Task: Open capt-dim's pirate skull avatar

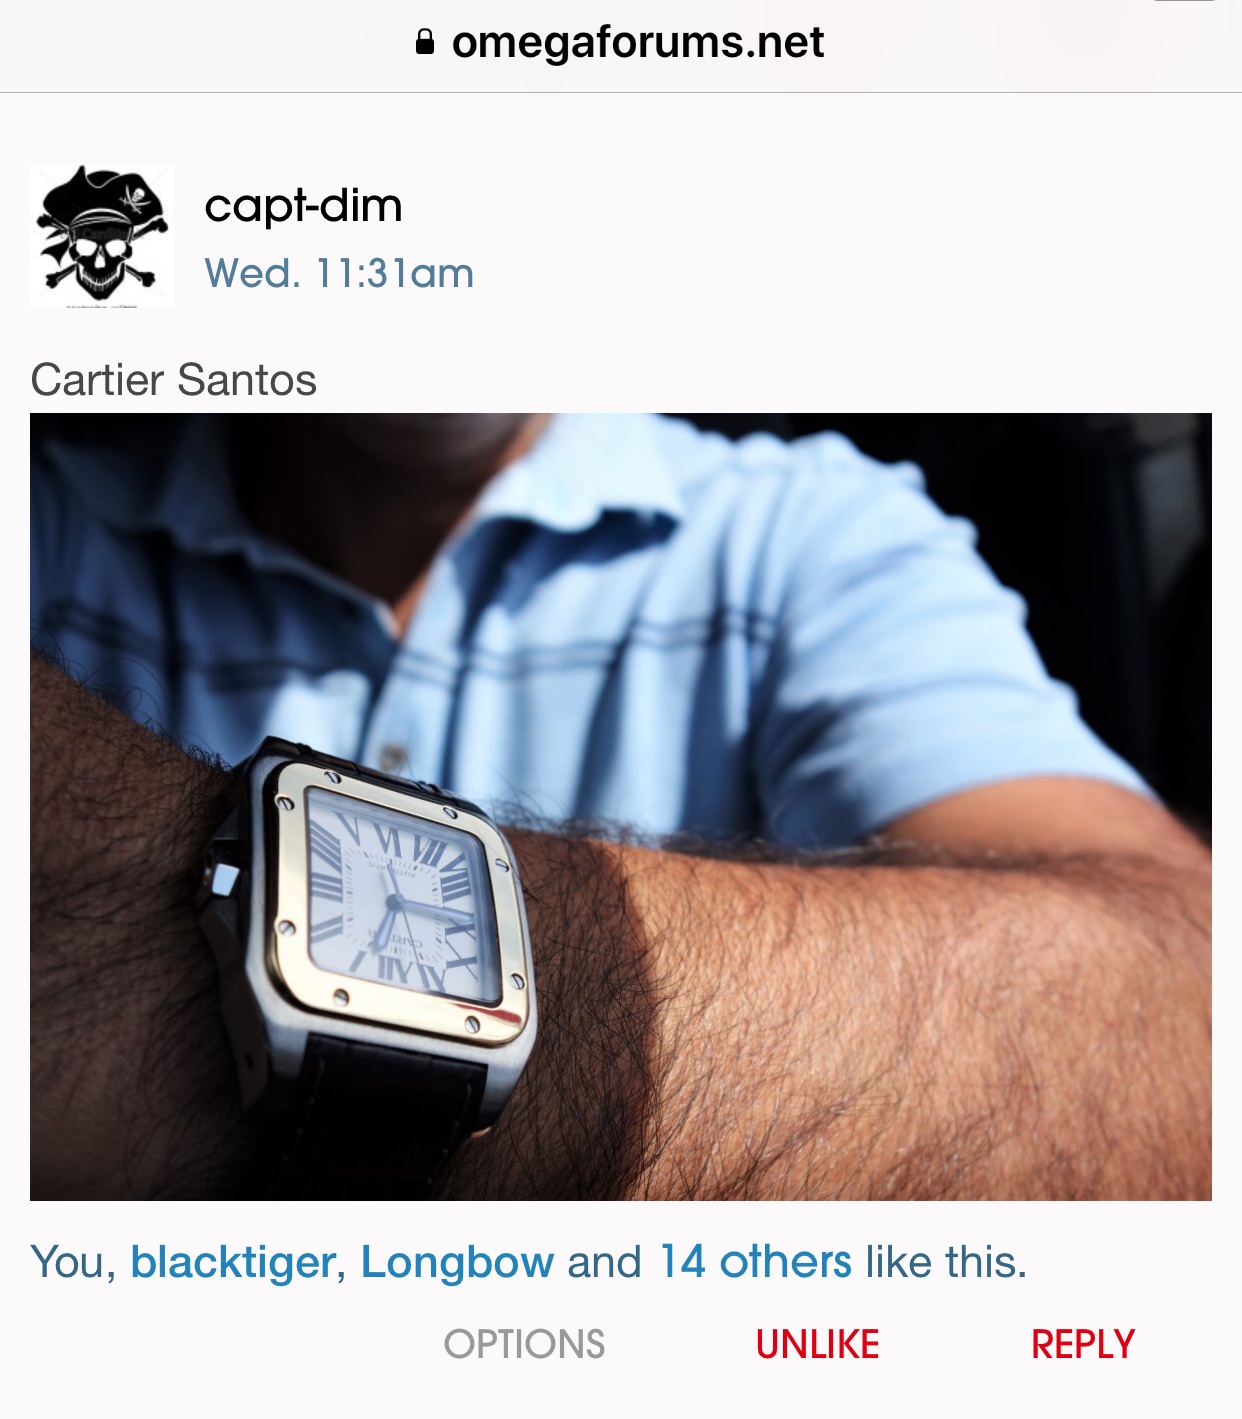Action: [x=102, y=236]
